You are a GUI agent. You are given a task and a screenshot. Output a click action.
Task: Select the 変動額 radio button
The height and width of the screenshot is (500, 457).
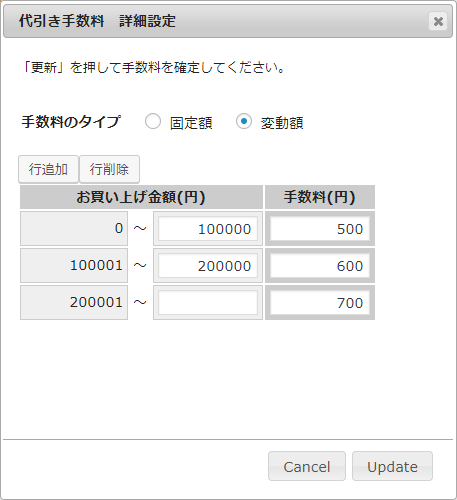coord(244,121)
